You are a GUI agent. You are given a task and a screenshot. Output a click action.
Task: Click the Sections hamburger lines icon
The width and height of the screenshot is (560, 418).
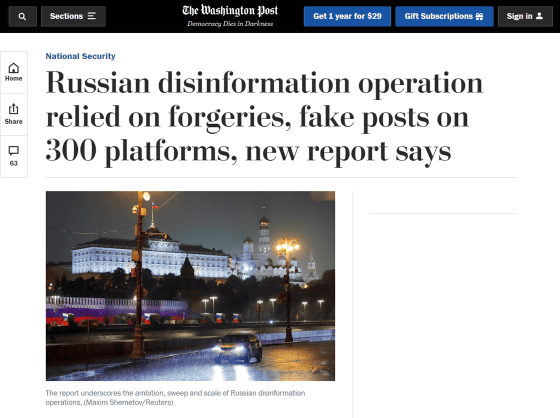(x=92, y=16)
